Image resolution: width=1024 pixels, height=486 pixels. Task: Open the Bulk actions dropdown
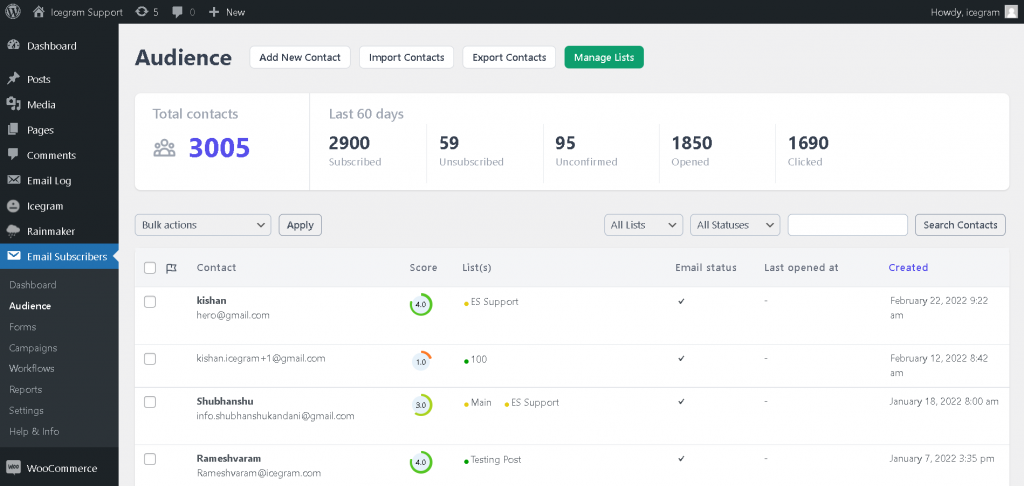point(203,225)
